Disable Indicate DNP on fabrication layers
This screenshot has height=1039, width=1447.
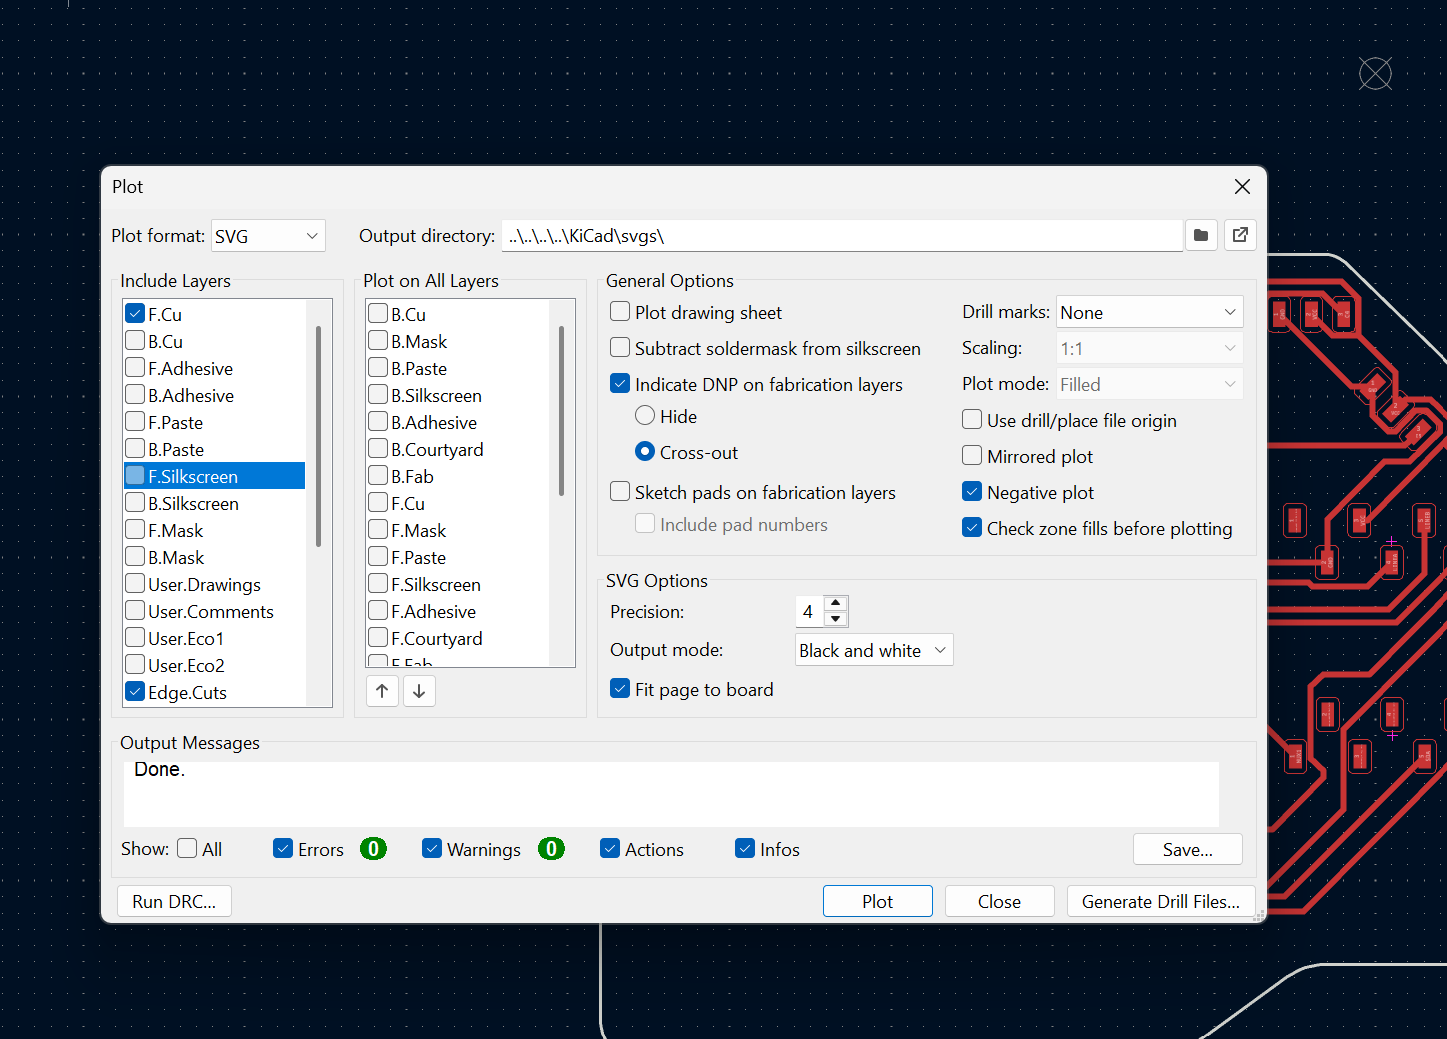(620, 384)
